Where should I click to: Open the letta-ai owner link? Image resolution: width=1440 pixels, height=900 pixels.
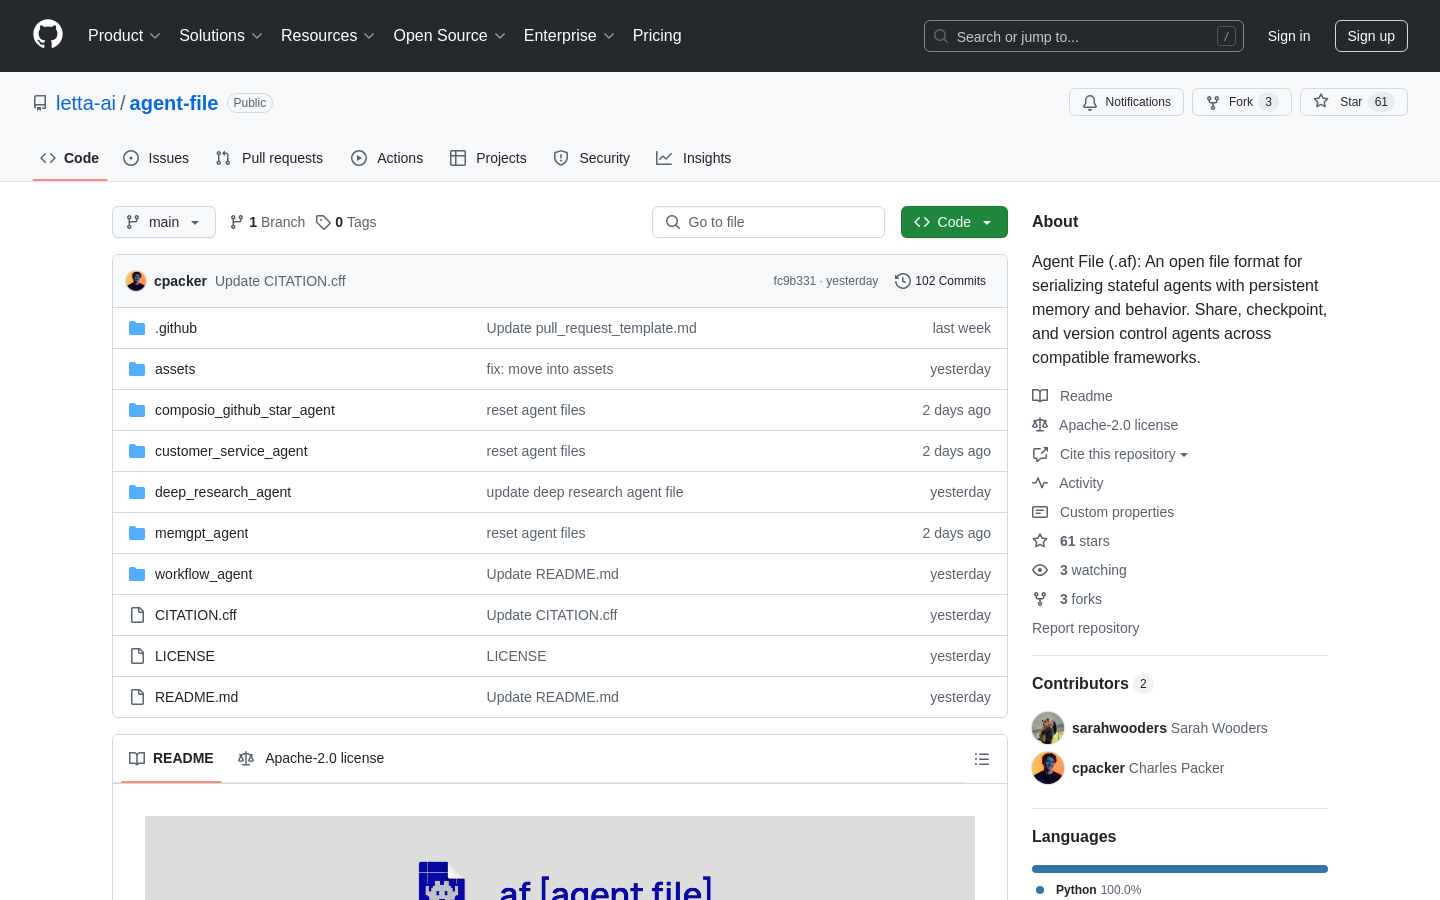coord(86,103)
